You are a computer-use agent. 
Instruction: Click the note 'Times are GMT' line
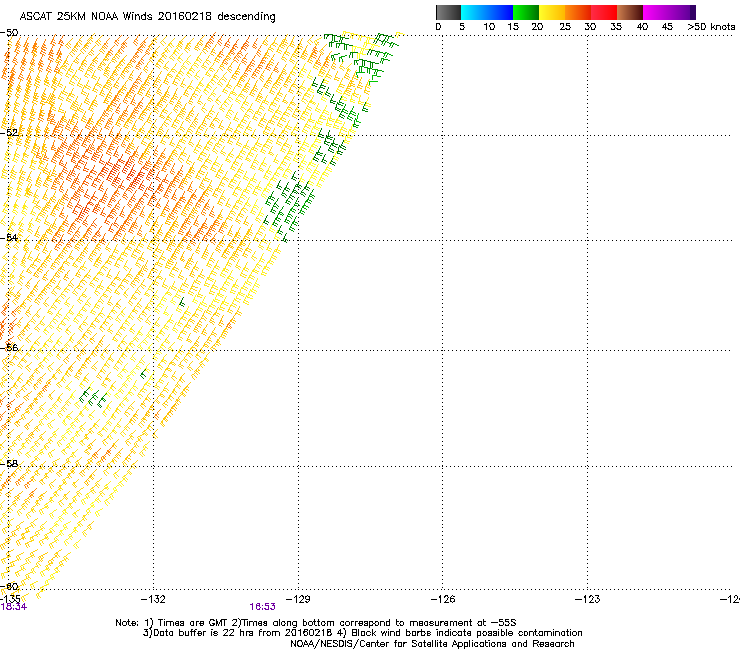click(x=316, y=623)
